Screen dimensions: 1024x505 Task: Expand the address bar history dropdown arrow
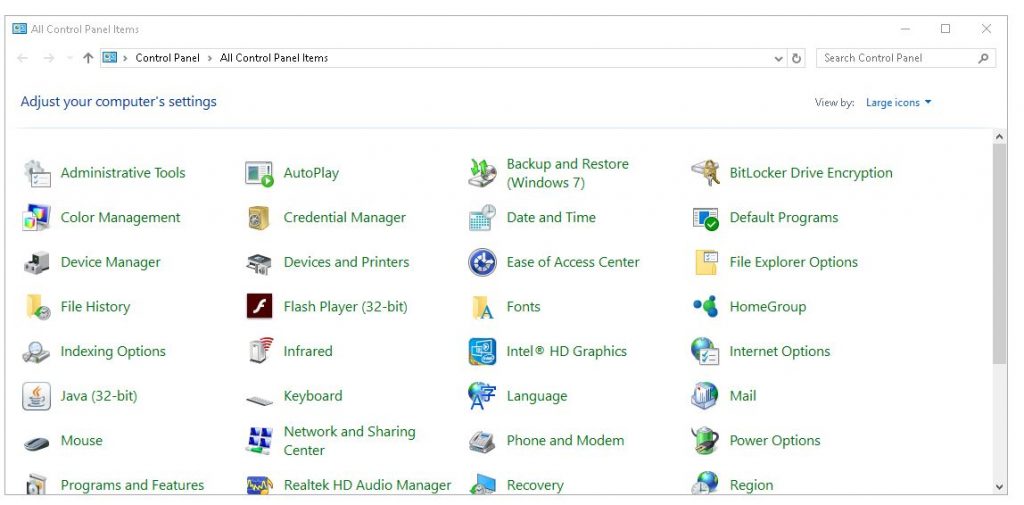(778, 58)
